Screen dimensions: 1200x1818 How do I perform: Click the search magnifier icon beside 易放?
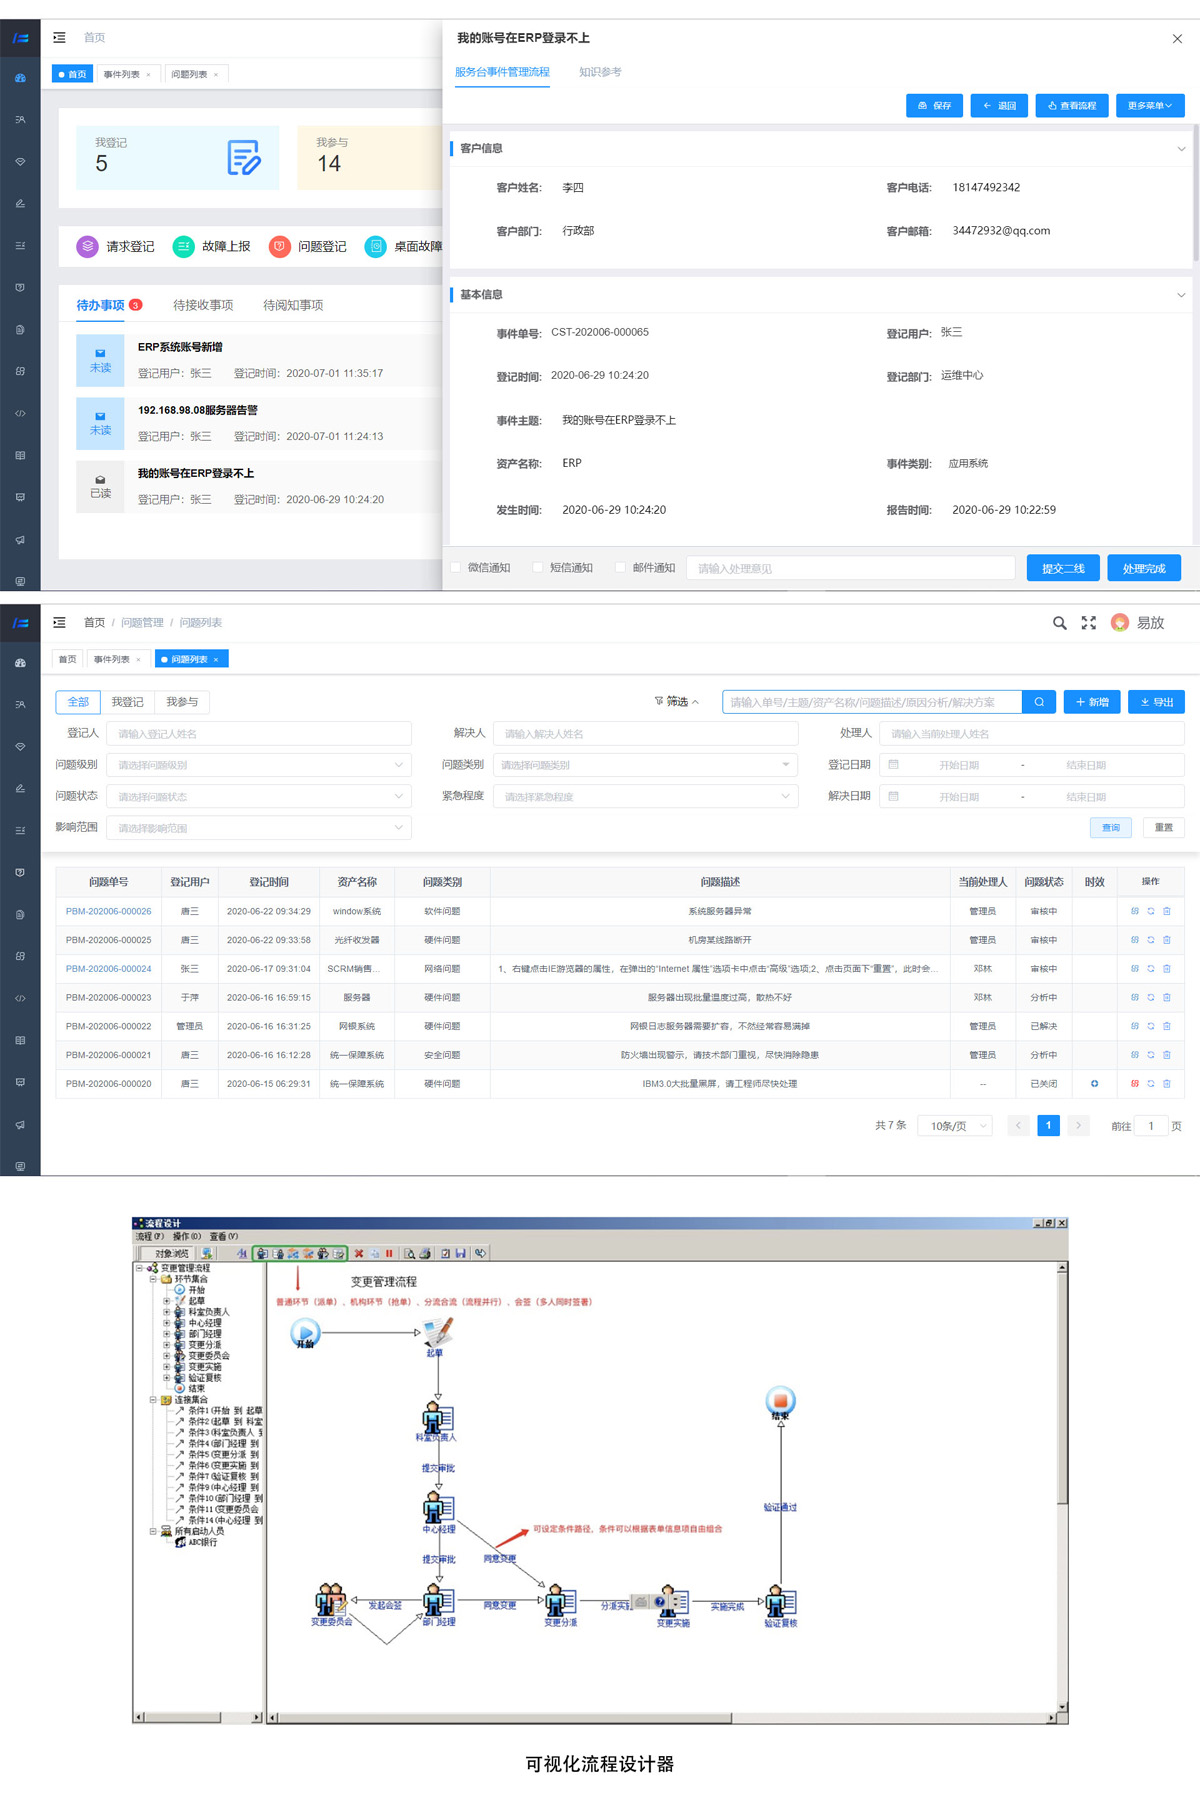pyautogui.click(x=1059, y=623)
